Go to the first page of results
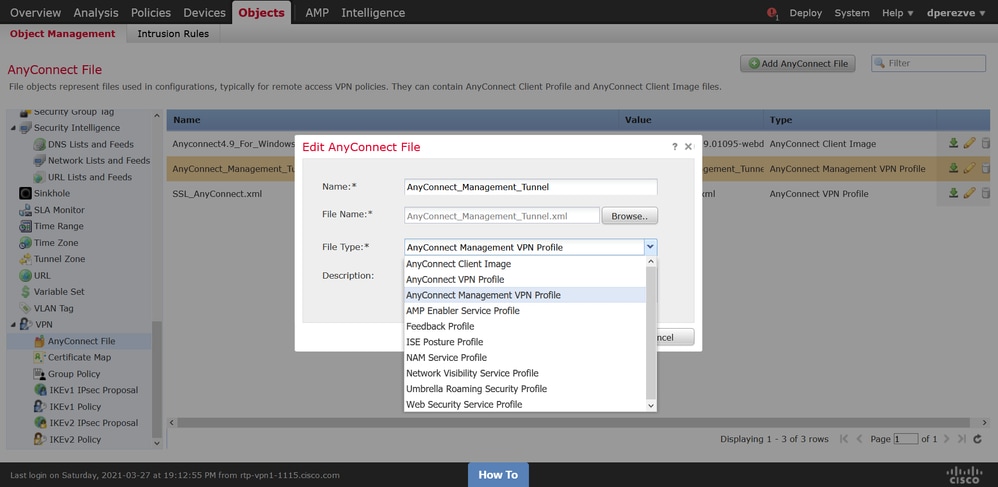Image resolution: width=998 pixels, height=487 pixels. tap(844, 439)
